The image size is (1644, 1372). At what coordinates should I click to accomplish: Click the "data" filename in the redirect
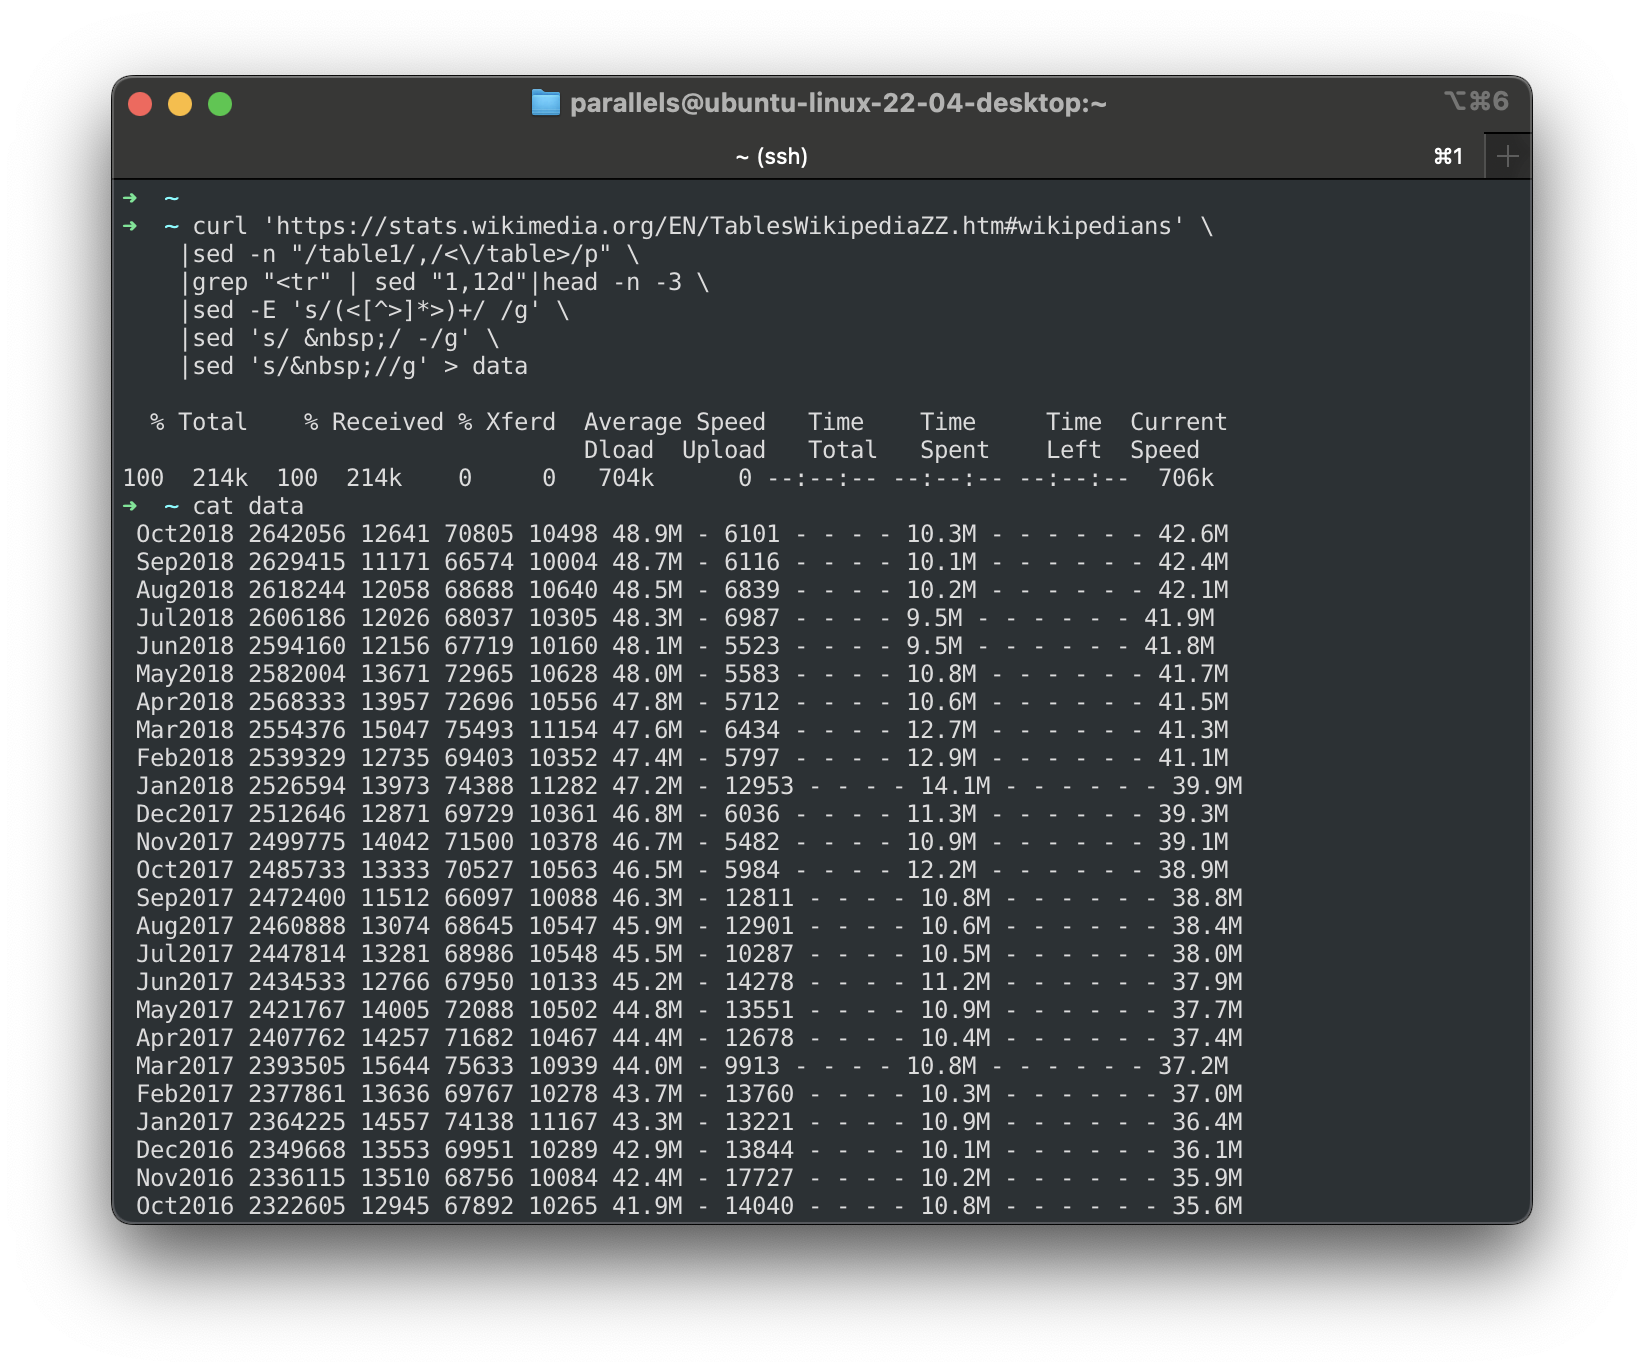tap(503, 366)
